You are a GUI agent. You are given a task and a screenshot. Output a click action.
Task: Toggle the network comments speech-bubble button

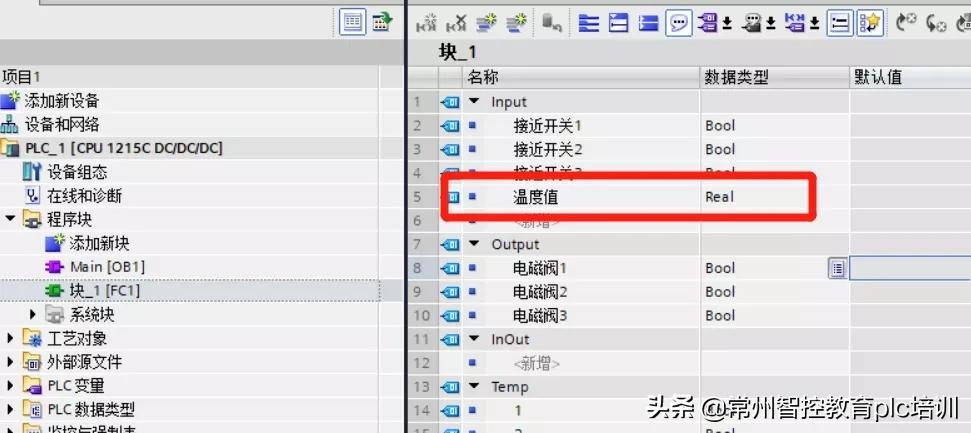tap(679, 22)
